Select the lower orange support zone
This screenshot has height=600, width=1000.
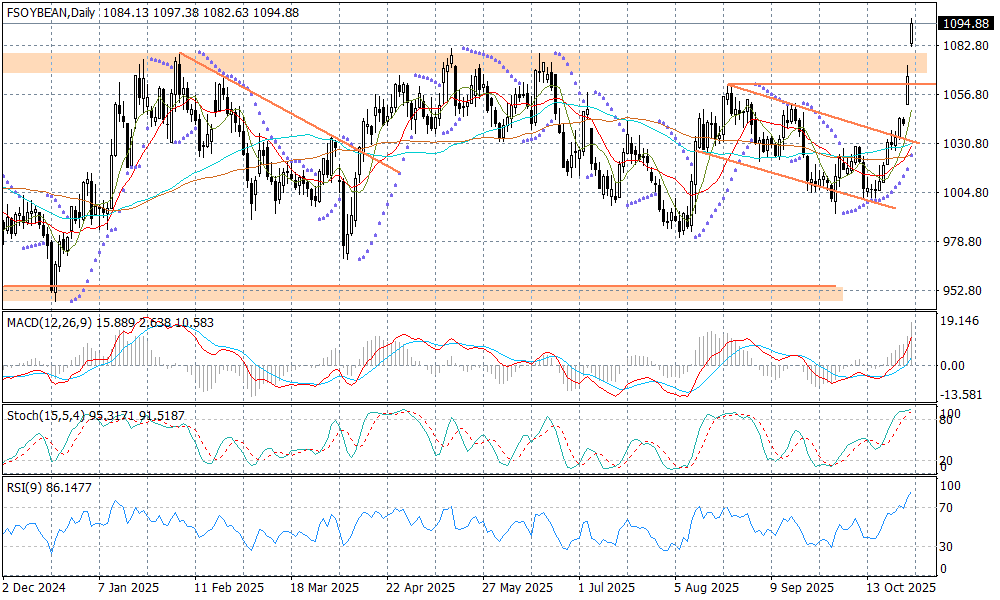point(420,292)
